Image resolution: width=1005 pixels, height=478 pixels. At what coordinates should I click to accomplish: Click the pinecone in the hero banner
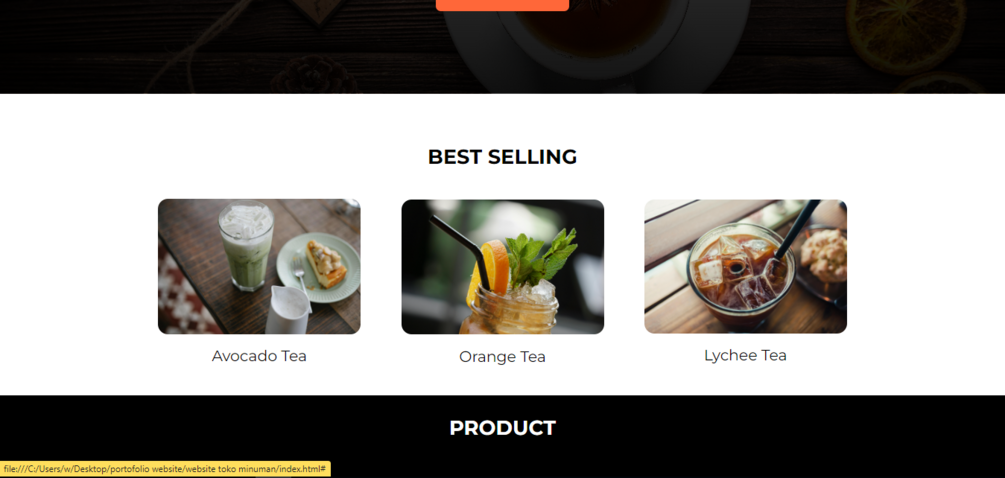click(313, 74)
